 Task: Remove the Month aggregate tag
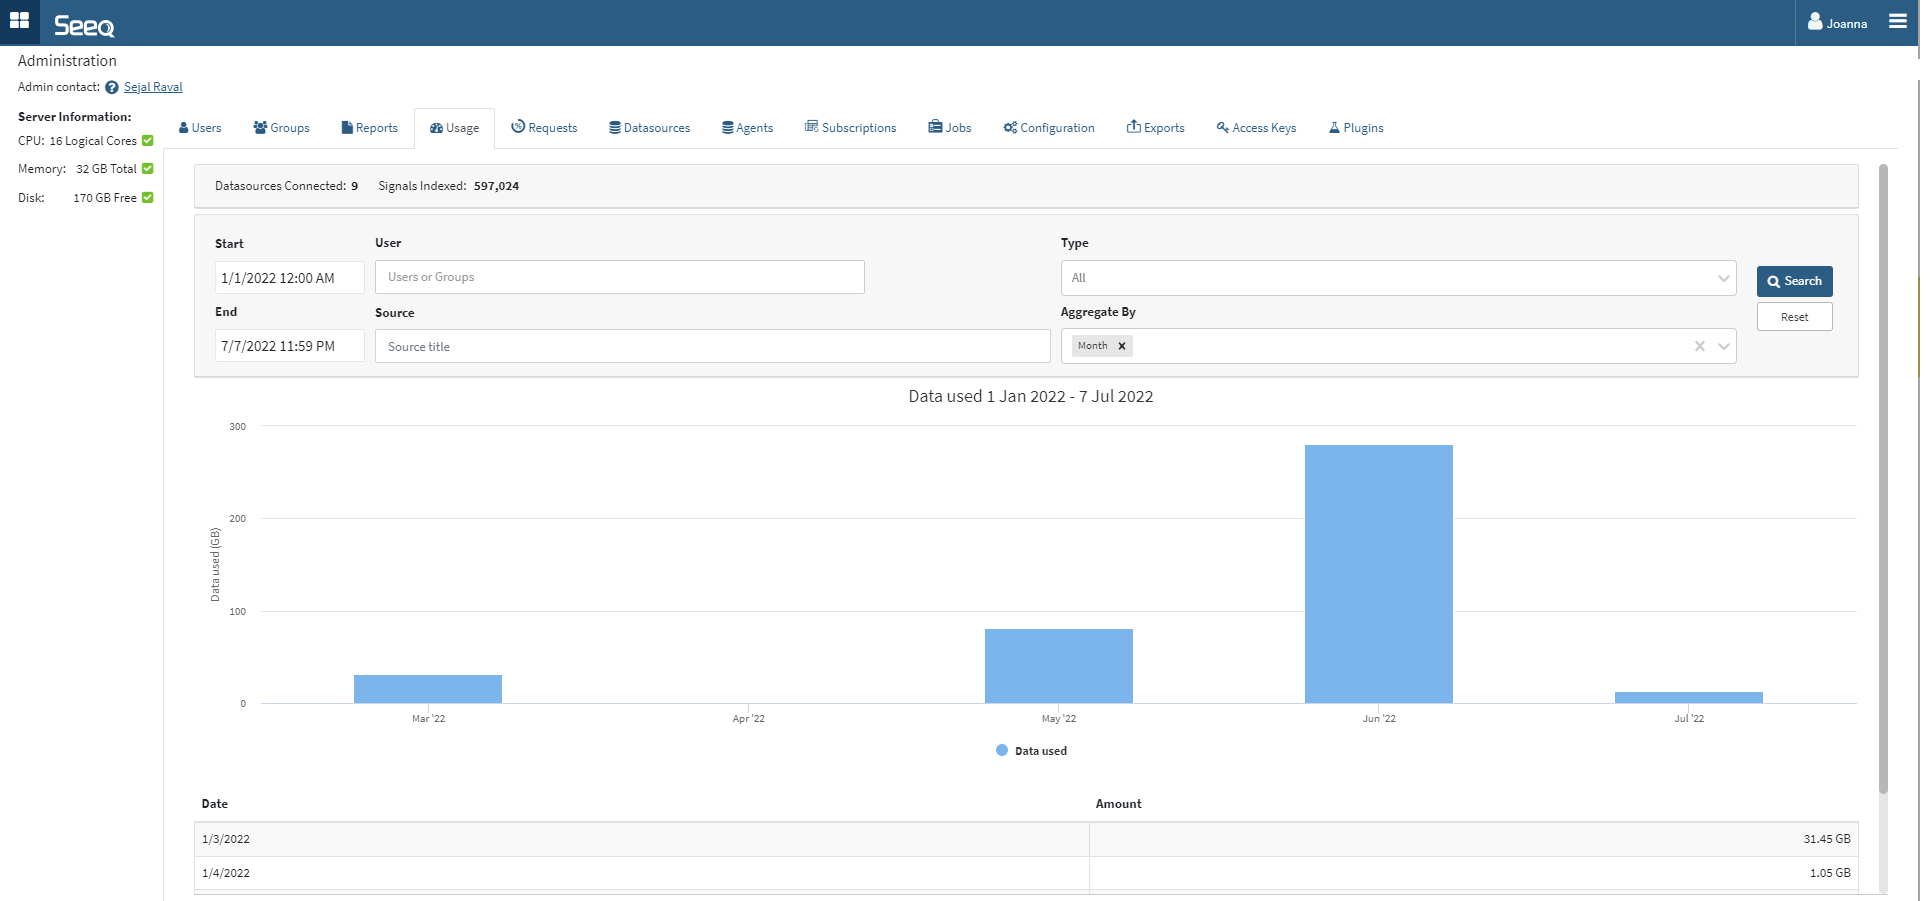coord(1122,346)
